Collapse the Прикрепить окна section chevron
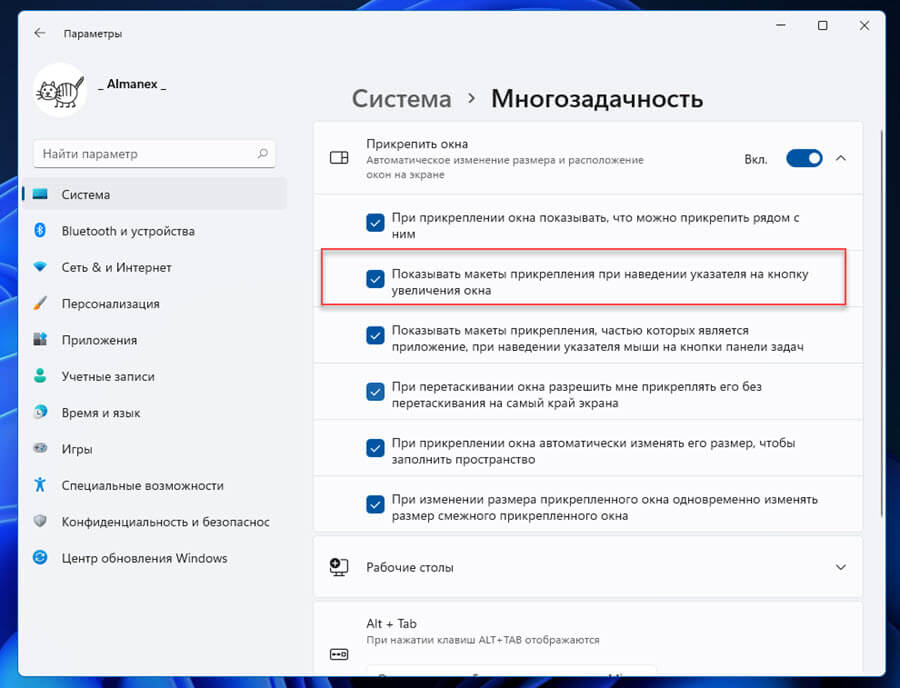 point(841,158)
